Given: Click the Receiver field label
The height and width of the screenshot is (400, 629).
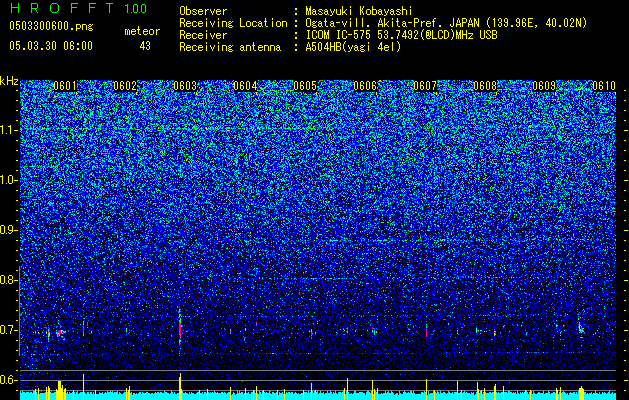Looking at the screenshot, I should coord(203,35).
